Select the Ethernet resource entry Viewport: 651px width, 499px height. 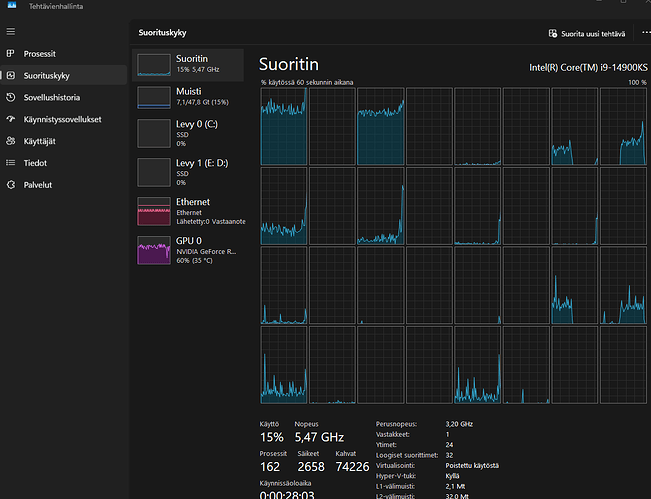[188, 211]
